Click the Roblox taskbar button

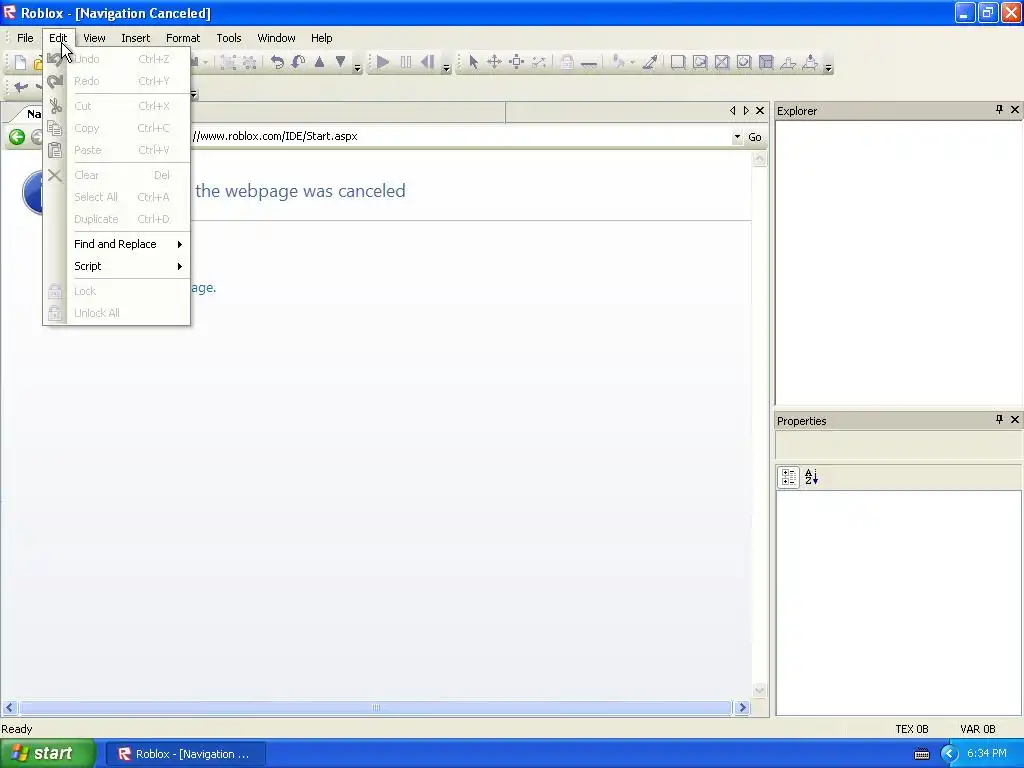[x=185, y=754]
